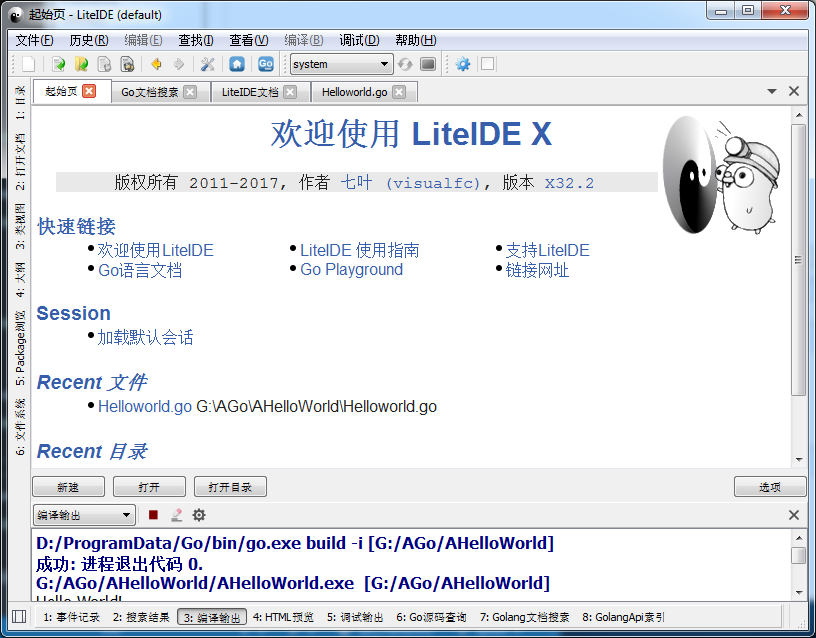
Task: Open the 帮助(H) menu
Action: (x=415, y=40)
